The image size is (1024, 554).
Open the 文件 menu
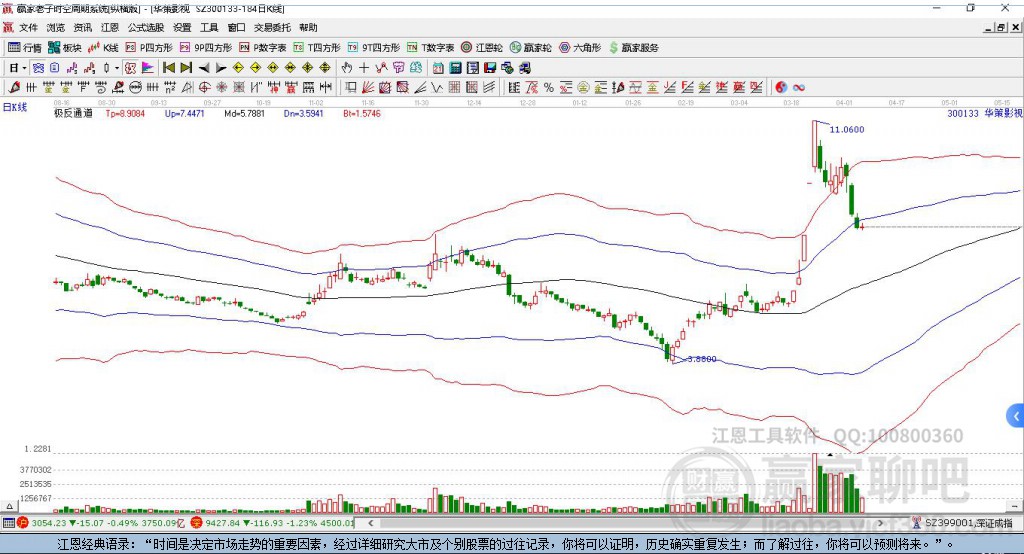coord(28,27)
